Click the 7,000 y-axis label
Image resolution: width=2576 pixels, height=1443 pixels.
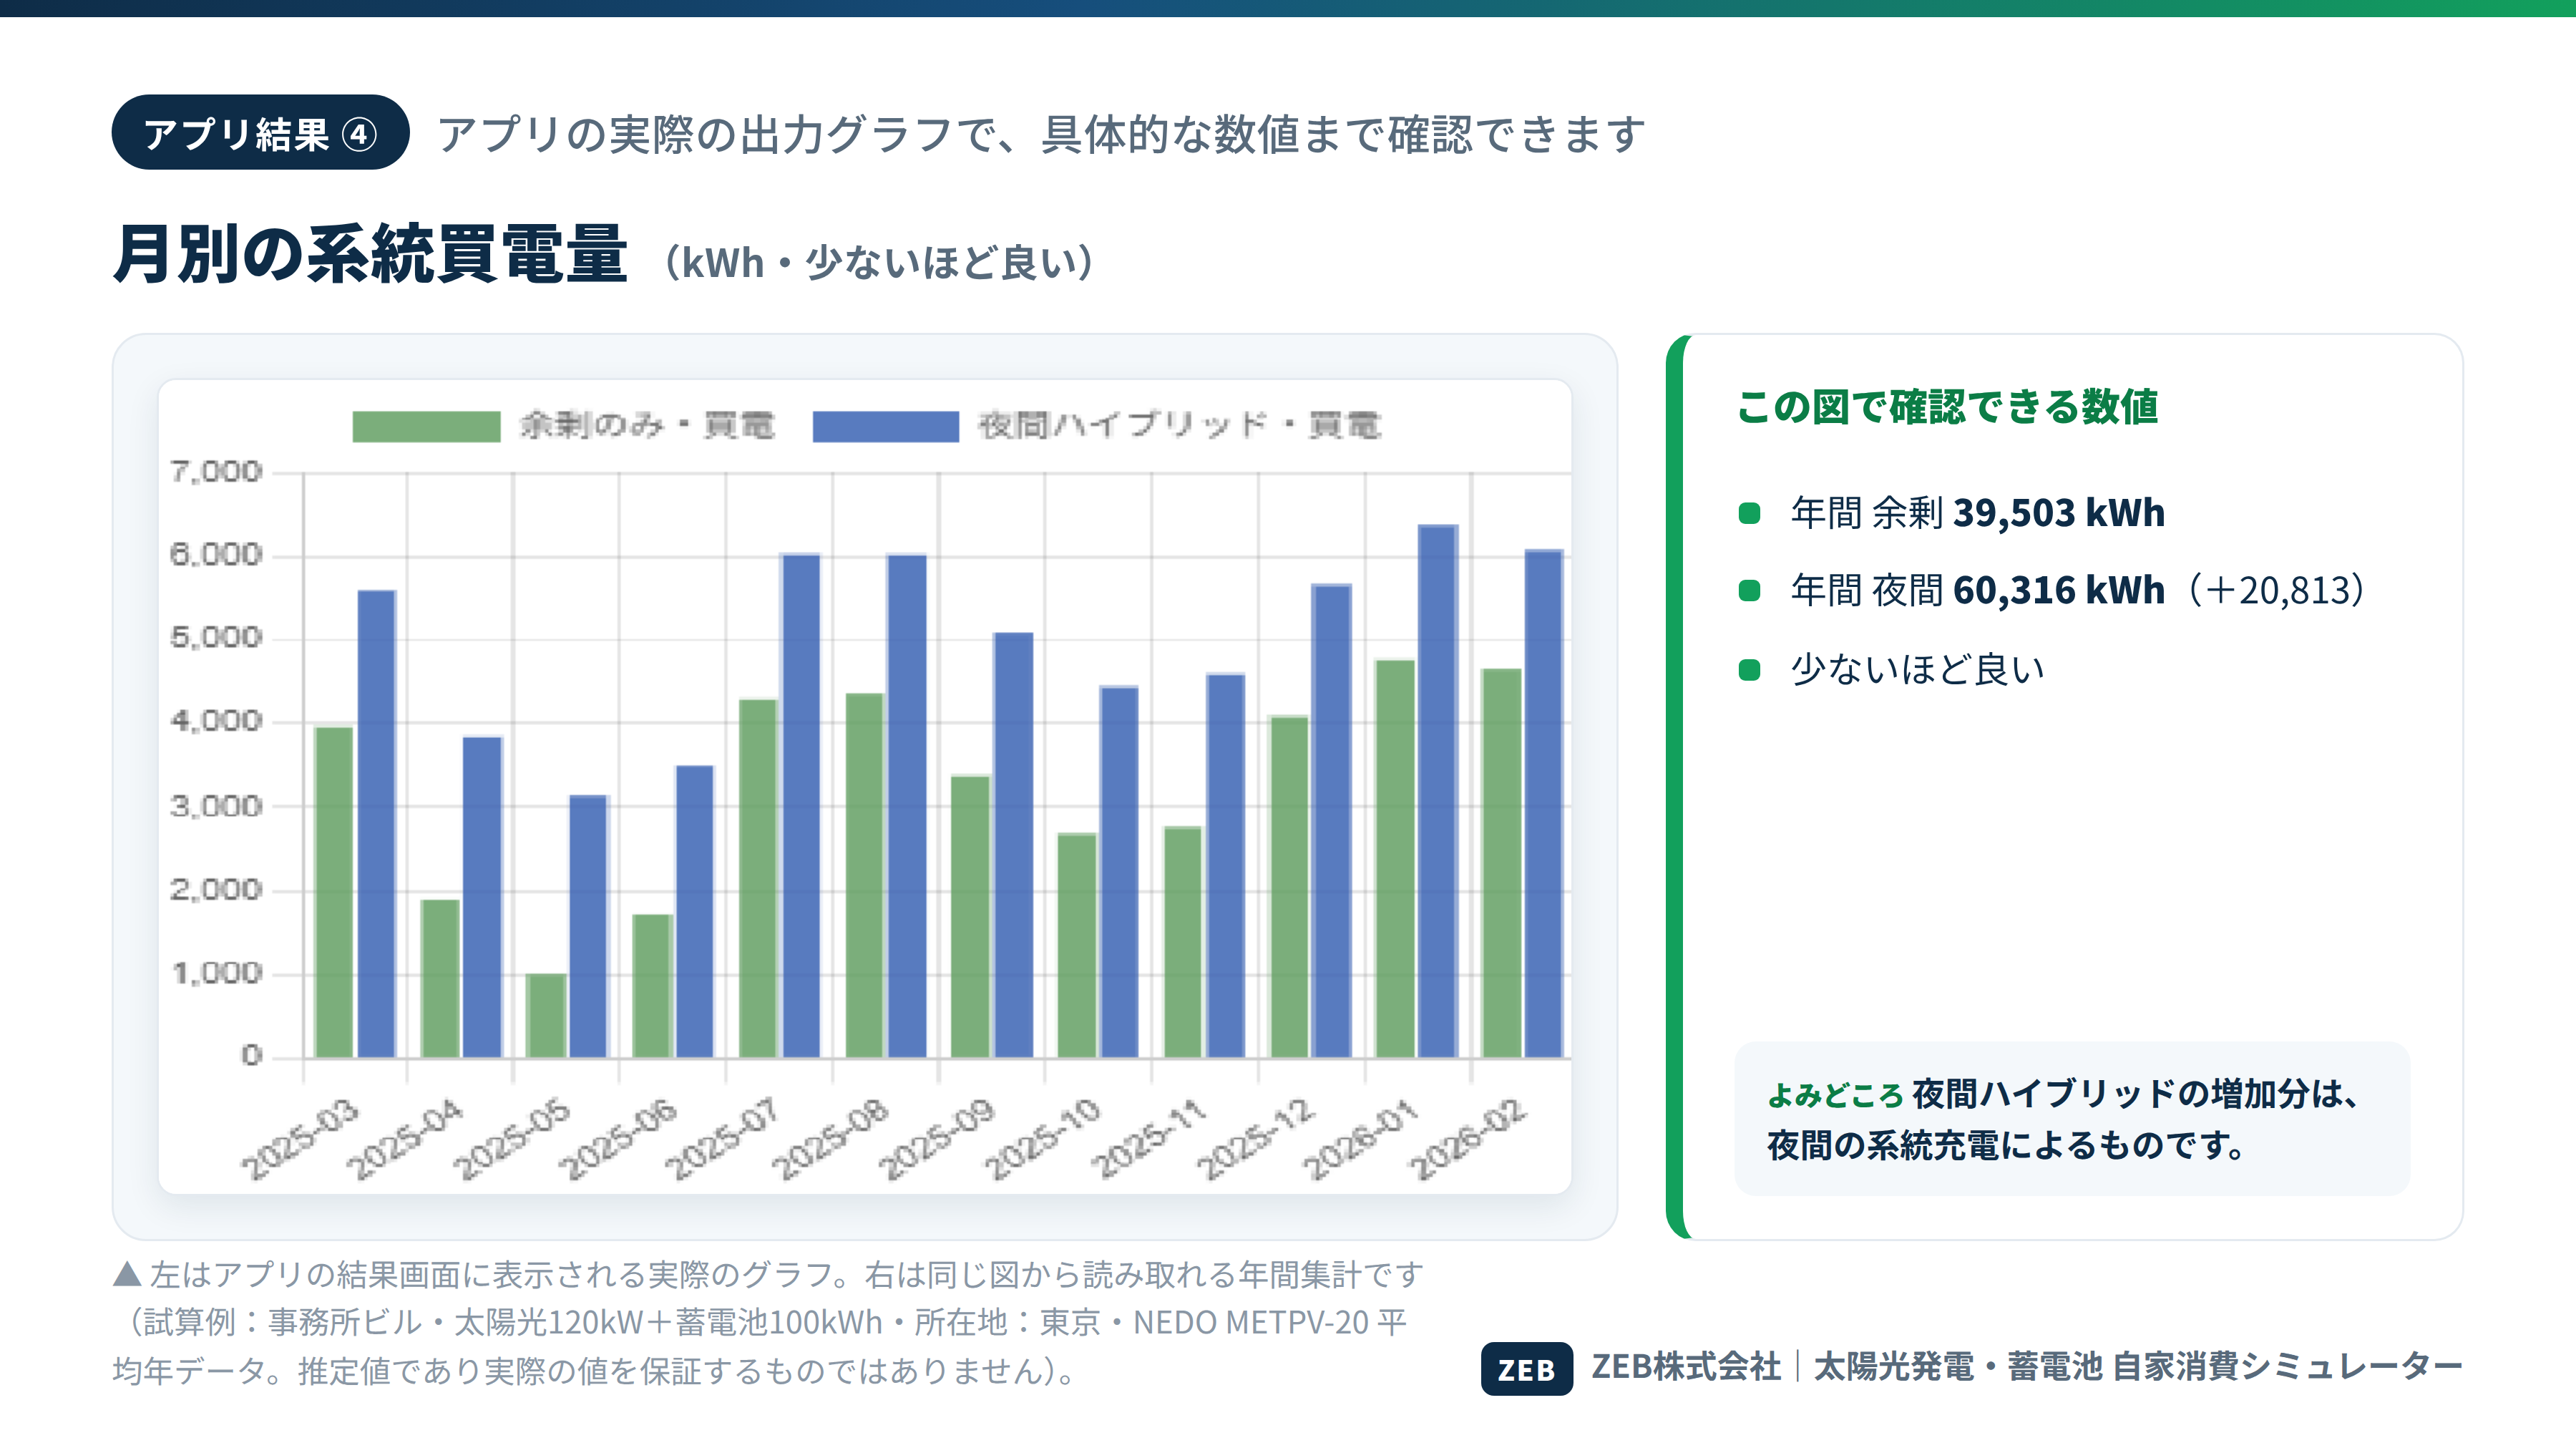click(x=216, y=472)
